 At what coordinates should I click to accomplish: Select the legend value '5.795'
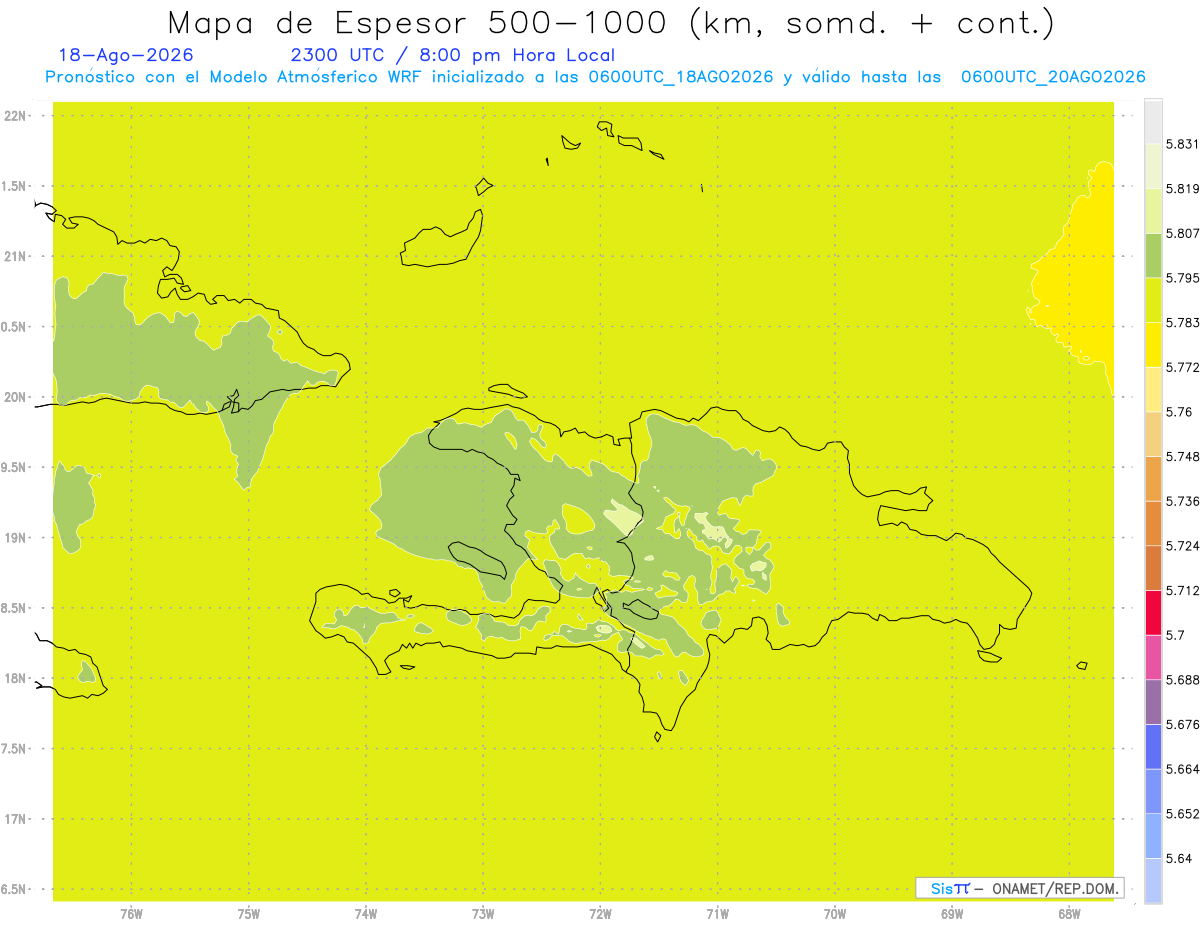[x=1182, y=278]
